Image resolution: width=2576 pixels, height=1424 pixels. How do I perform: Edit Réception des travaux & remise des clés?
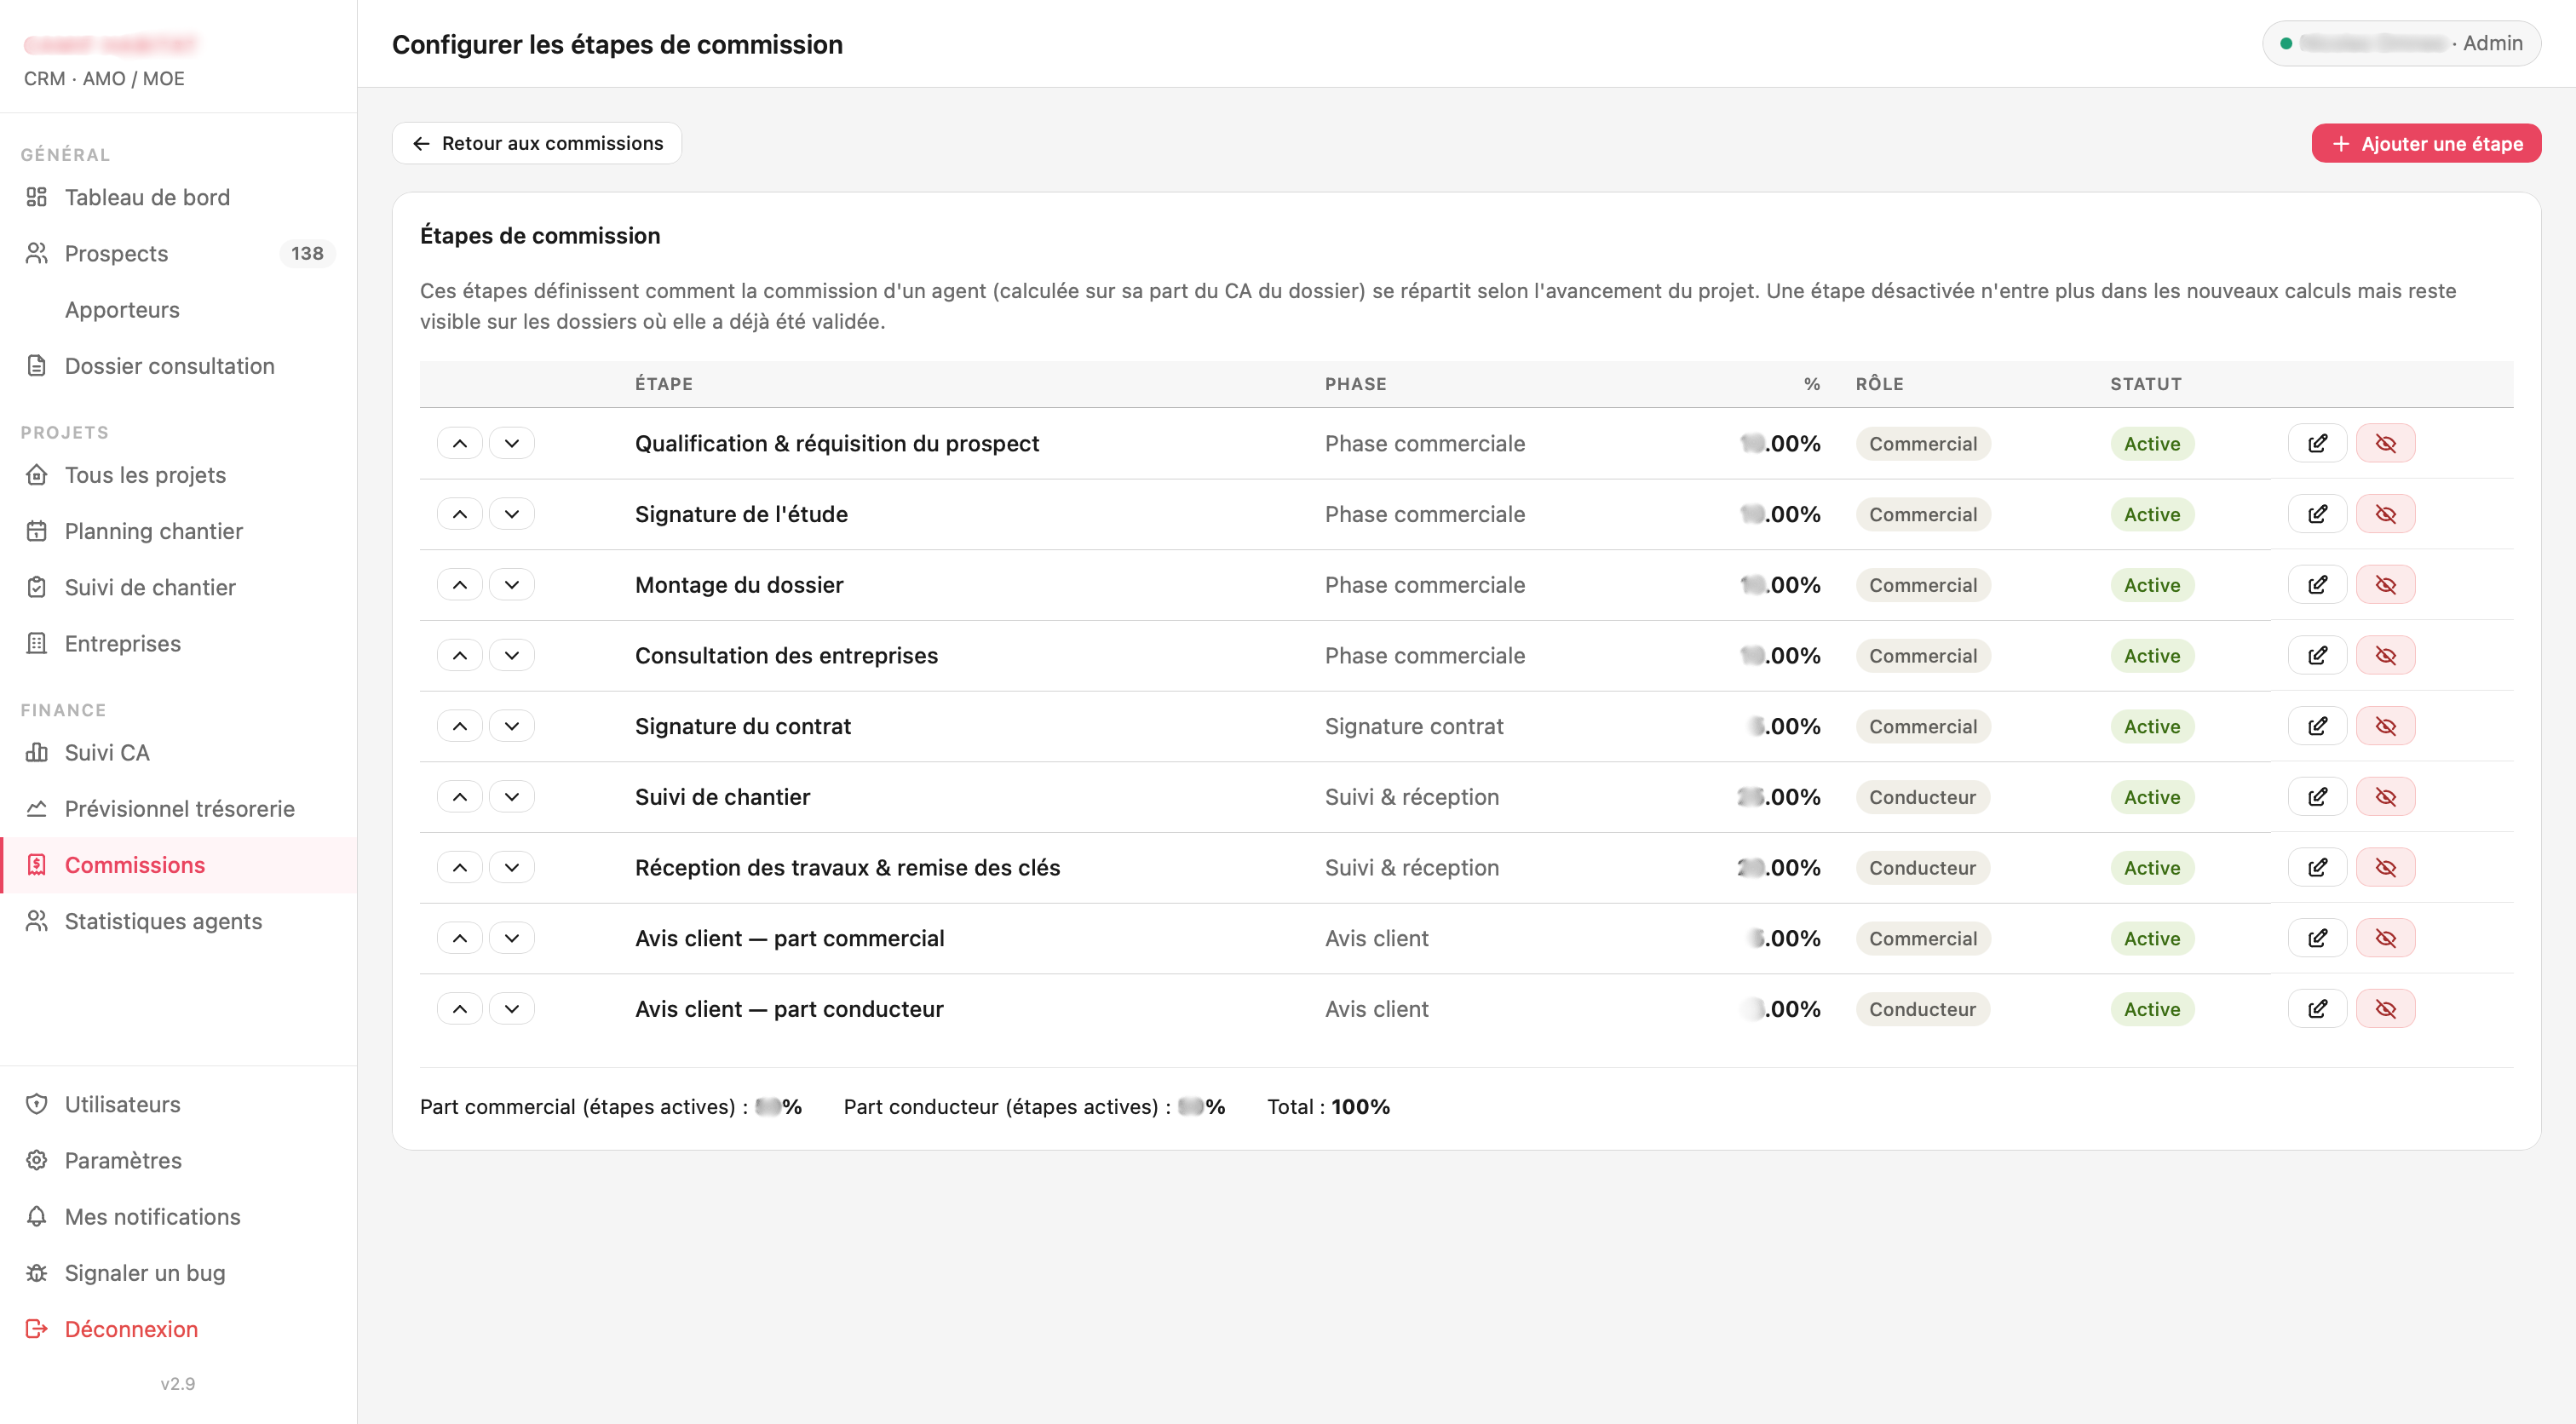2317,867
